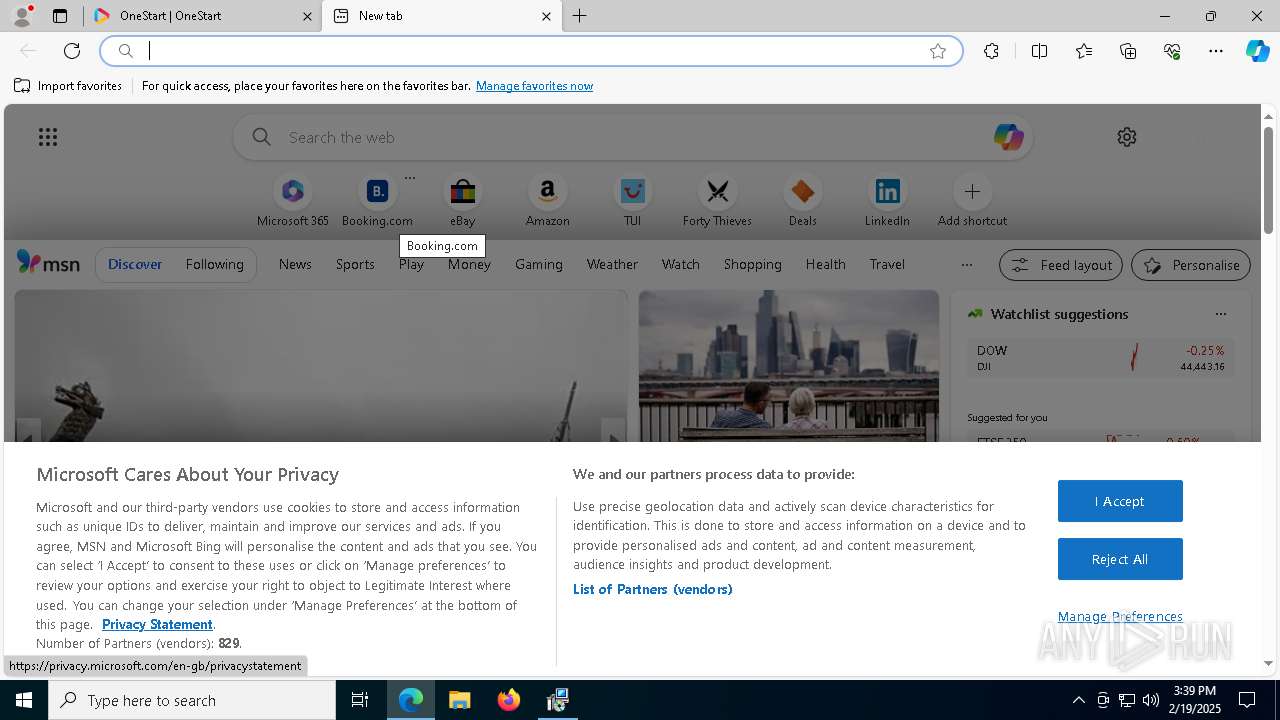Open LinkedIn shortcut

tap(887, 201)
